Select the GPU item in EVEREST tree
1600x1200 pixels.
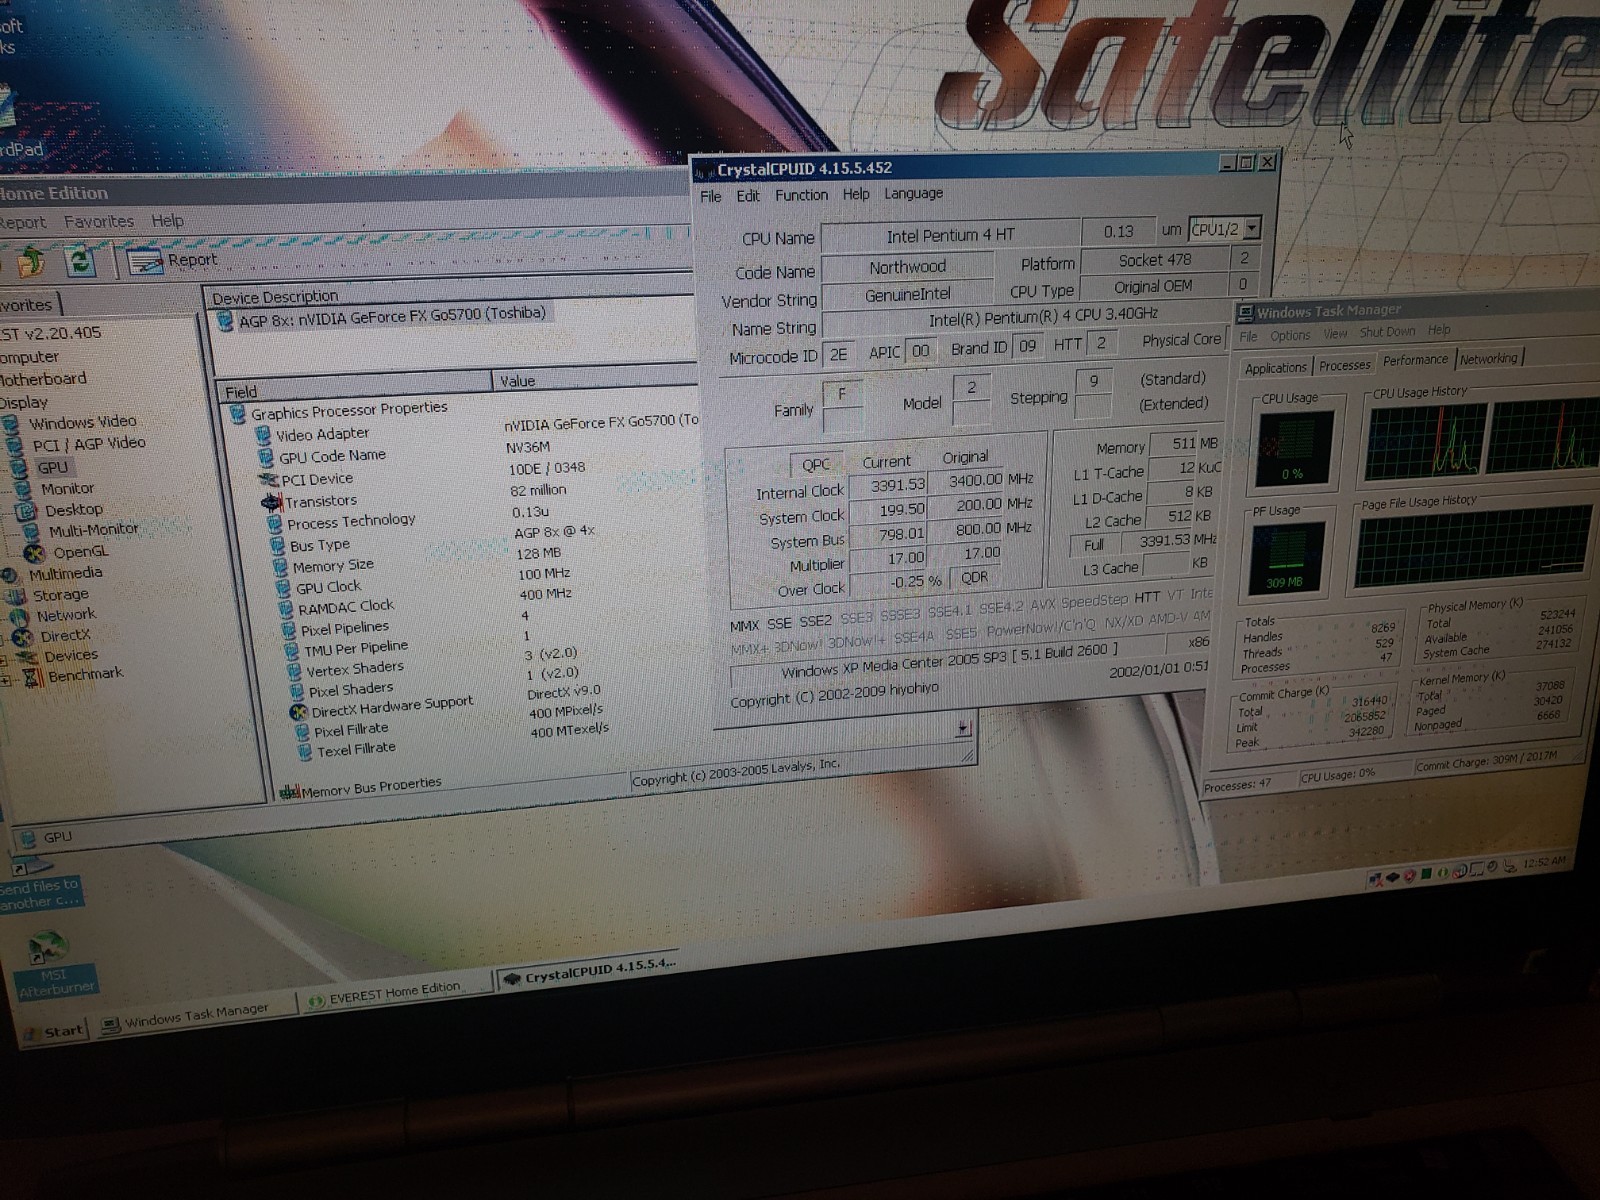[52, 467]
